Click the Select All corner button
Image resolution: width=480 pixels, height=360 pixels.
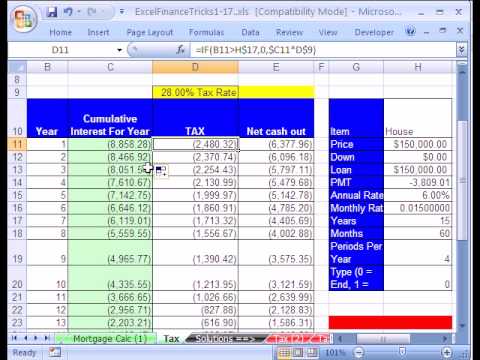click(17, 67)
